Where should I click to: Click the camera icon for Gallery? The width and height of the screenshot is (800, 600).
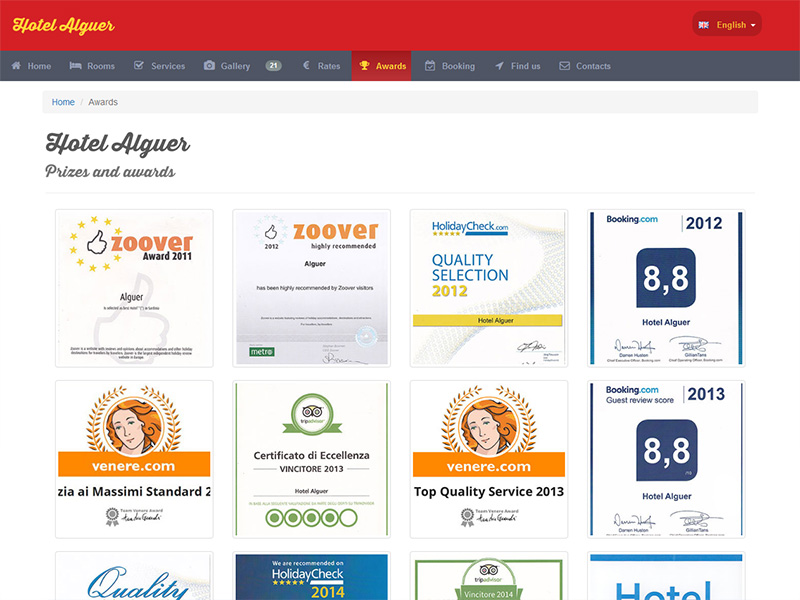209,65
